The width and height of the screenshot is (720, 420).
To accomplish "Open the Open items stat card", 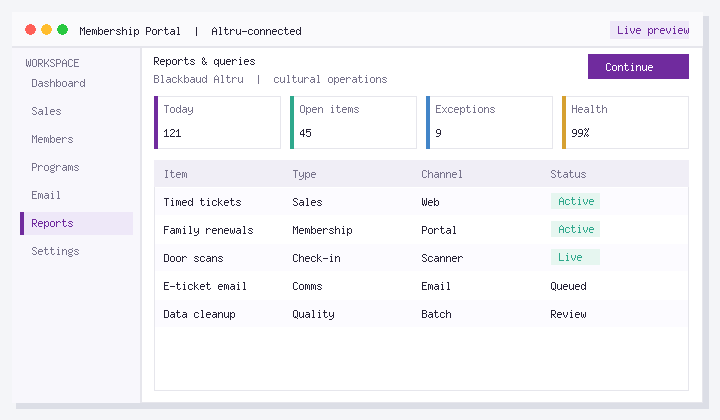I will [x=353, y=123].
